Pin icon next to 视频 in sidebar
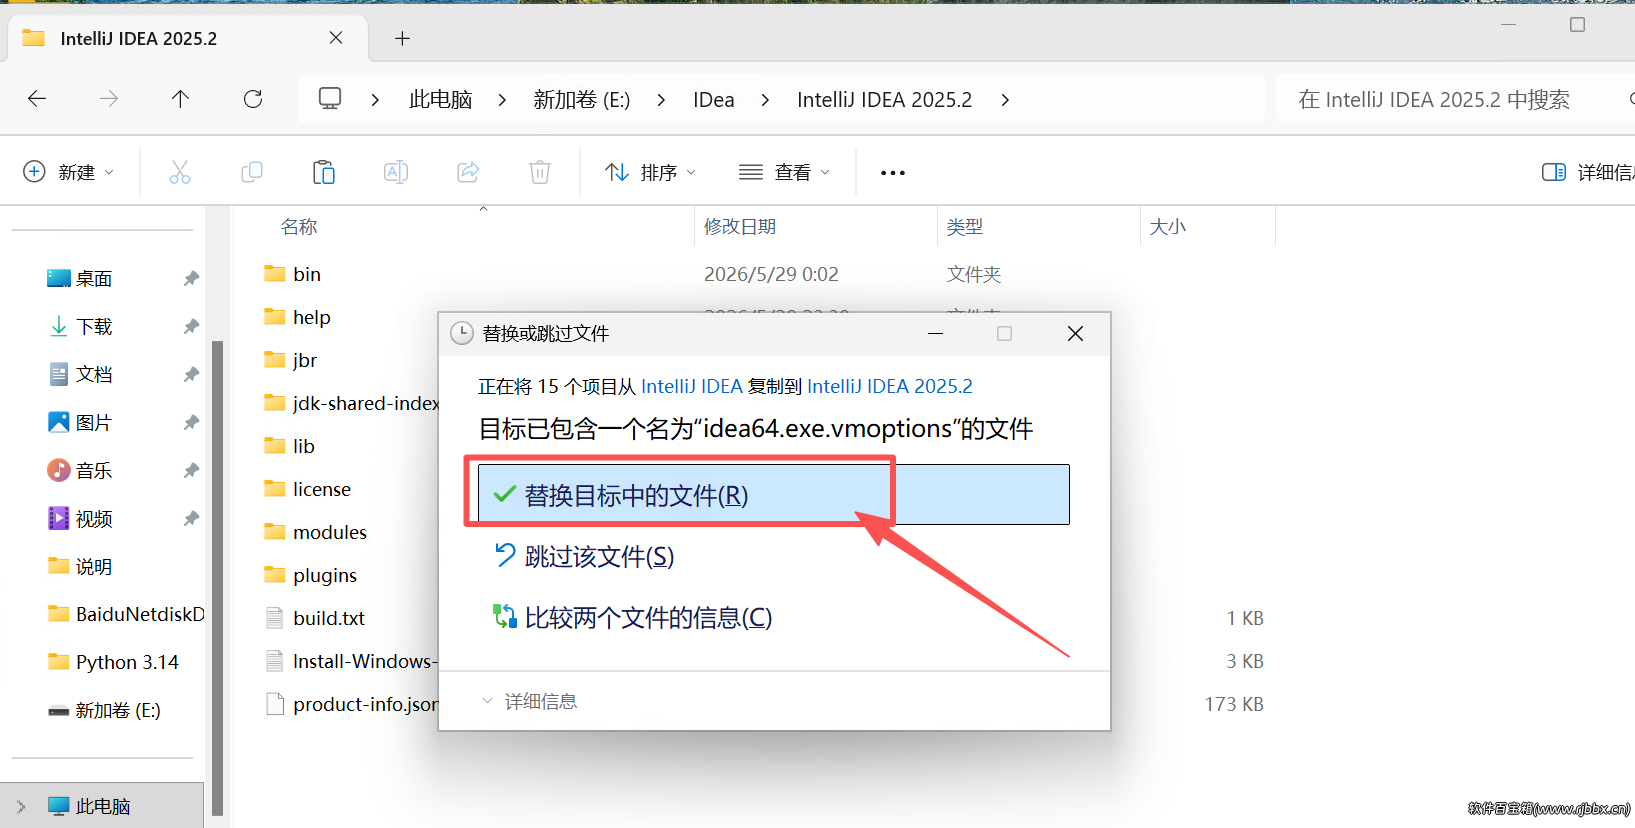This screenshot has width=1635, height=828. coord(191,519)
